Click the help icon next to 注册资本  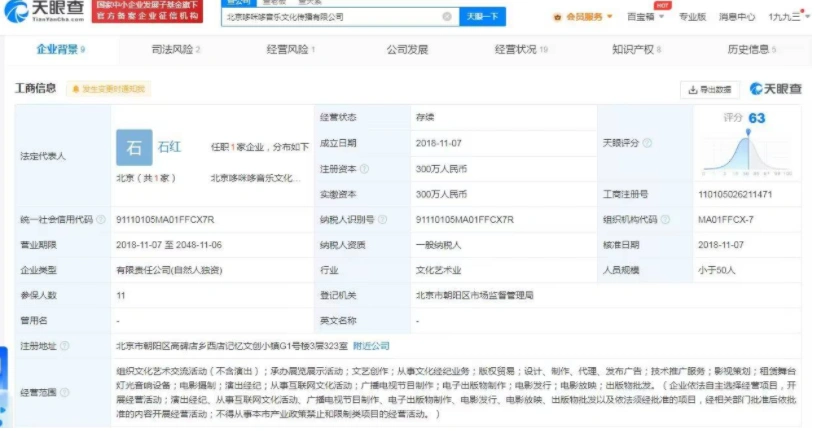point(363,169)
